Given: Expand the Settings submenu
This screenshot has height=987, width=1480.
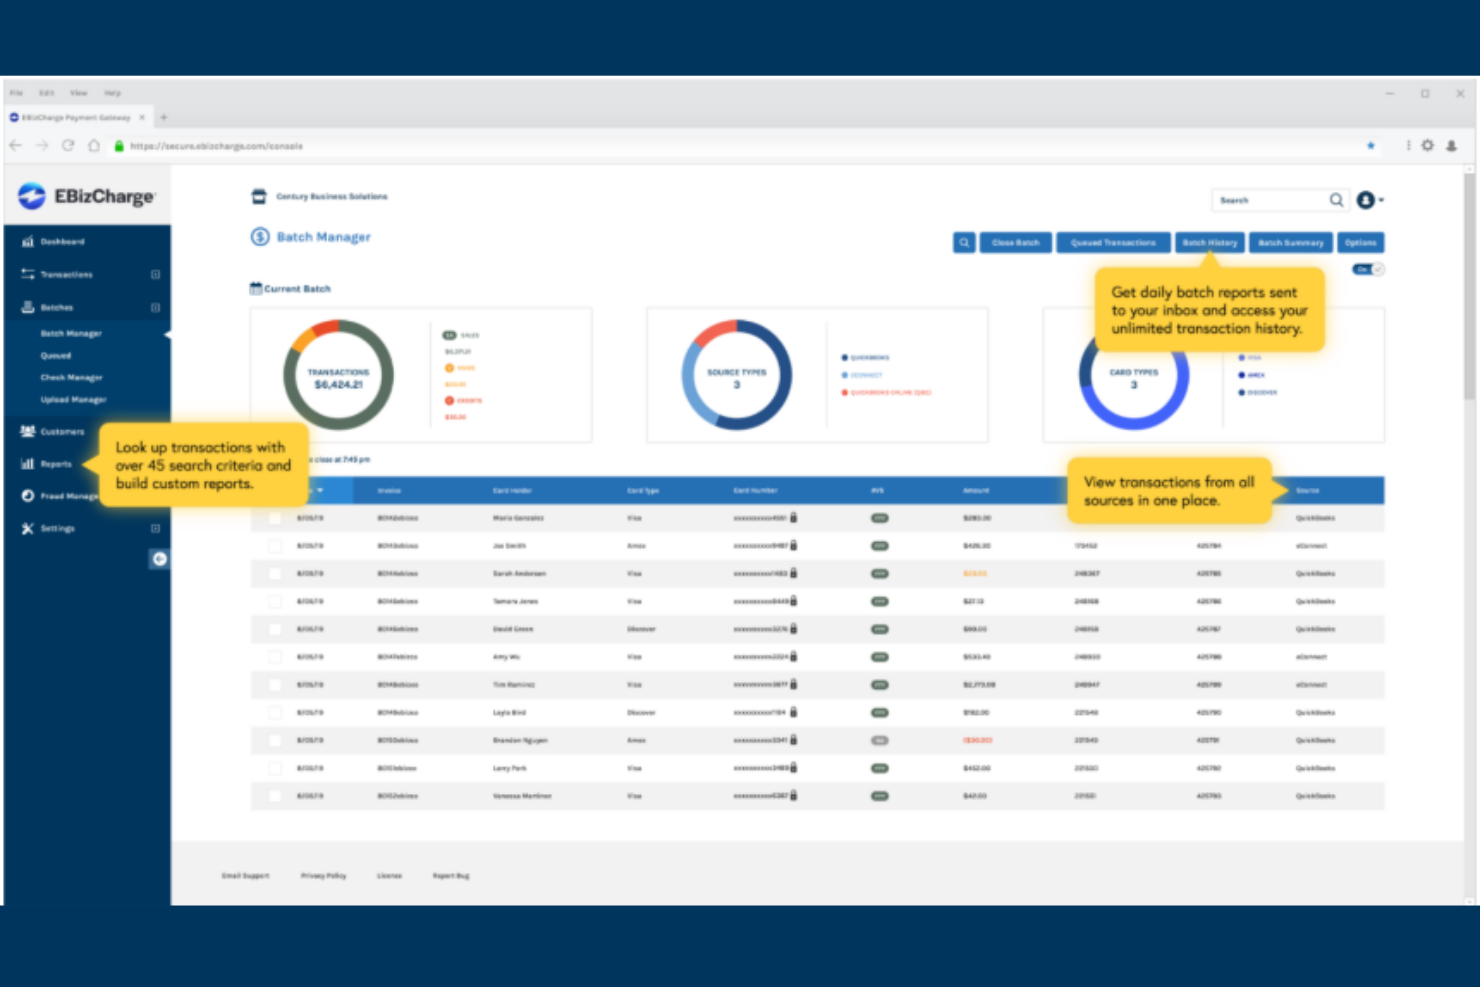Looking at the screenshot, I should [x=153, y=528].
